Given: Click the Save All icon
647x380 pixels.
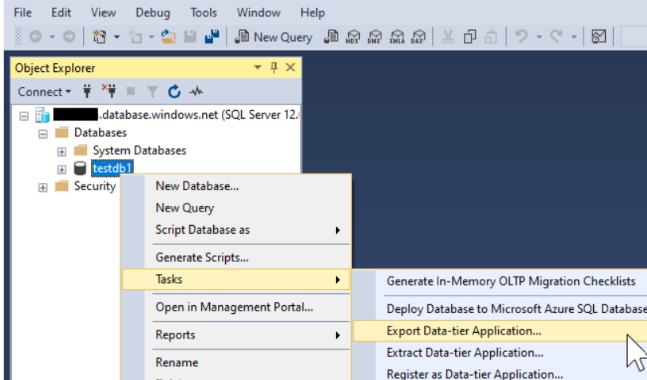Looking at the screenshot, I should pos(212,37).
